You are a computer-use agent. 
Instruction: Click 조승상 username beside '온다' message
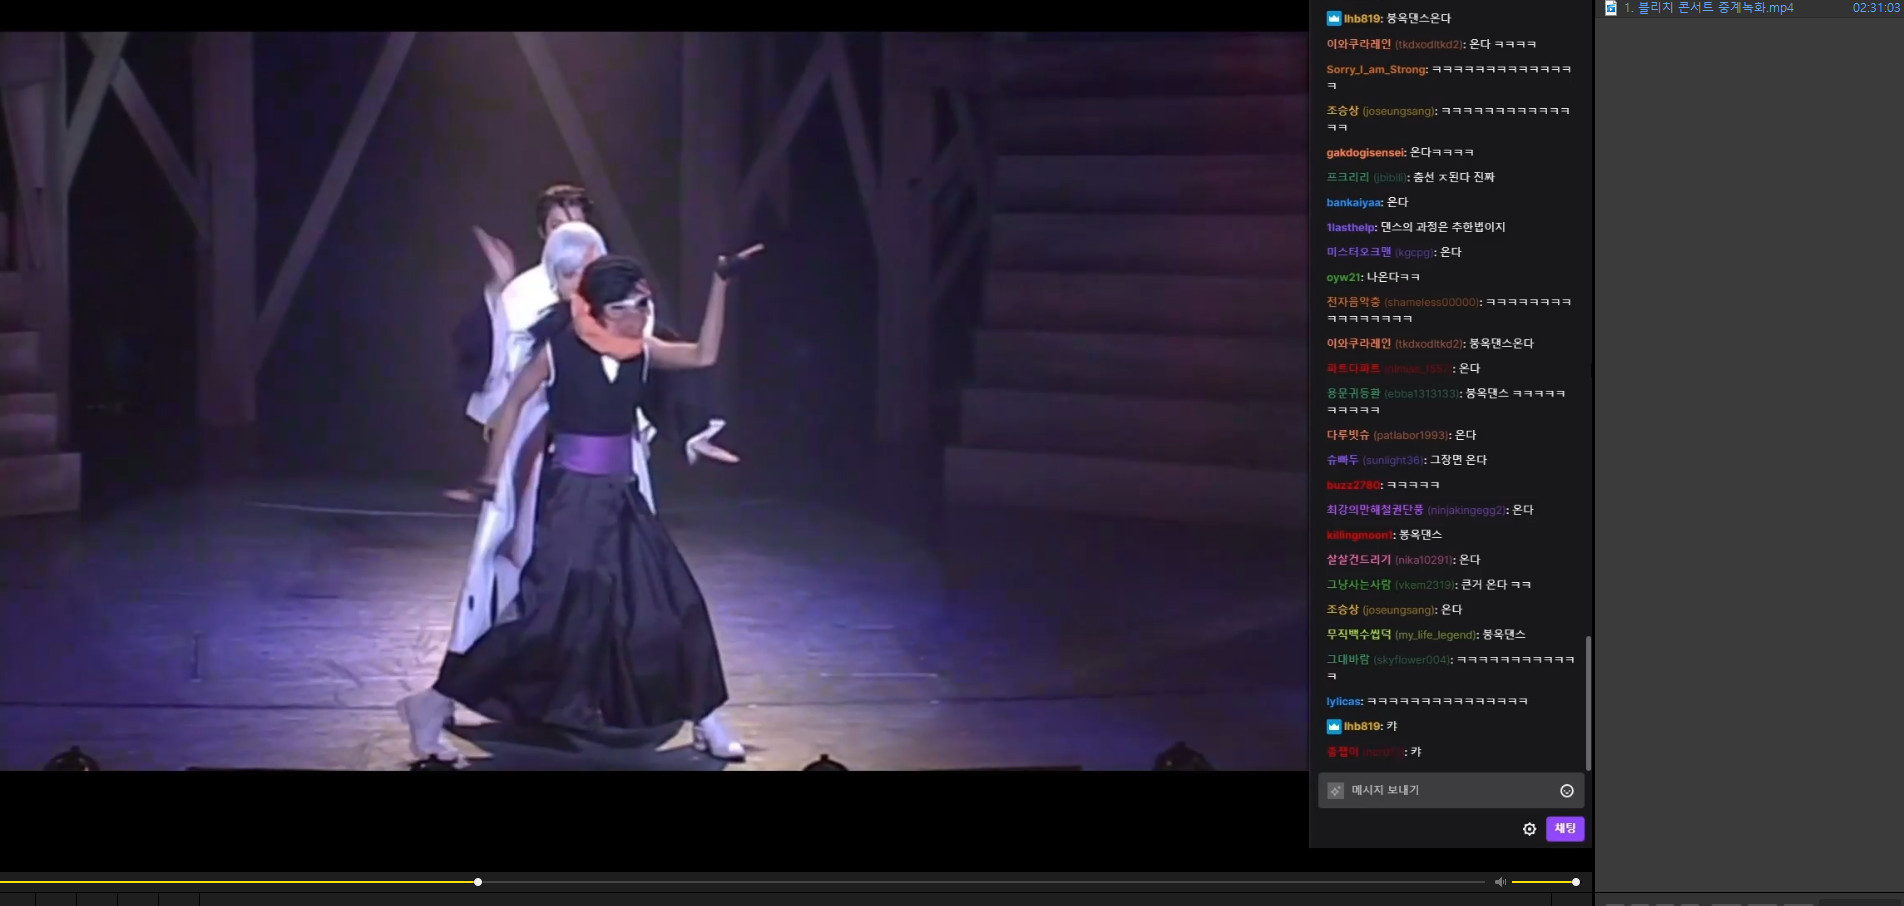1343,610
